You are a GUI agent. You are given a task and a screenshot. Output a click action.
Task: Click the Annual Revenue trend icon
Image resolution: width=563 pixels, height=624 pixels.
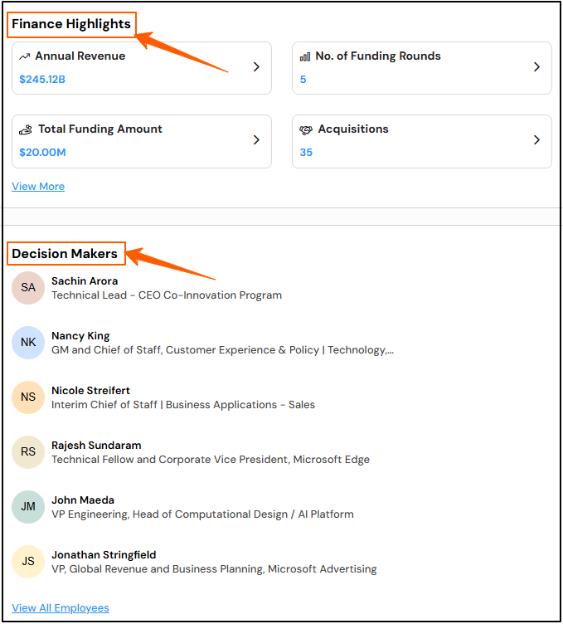[25, 57]
